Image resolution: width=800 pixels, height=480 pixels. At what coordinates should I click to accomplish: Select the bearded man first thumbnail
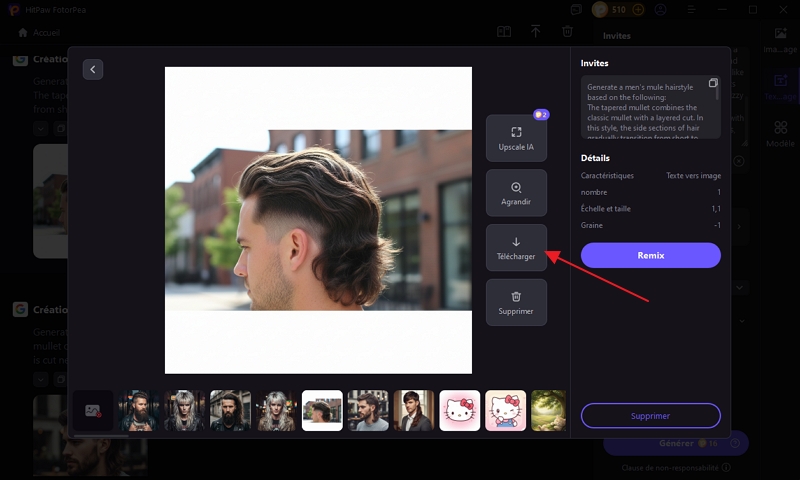139,410
